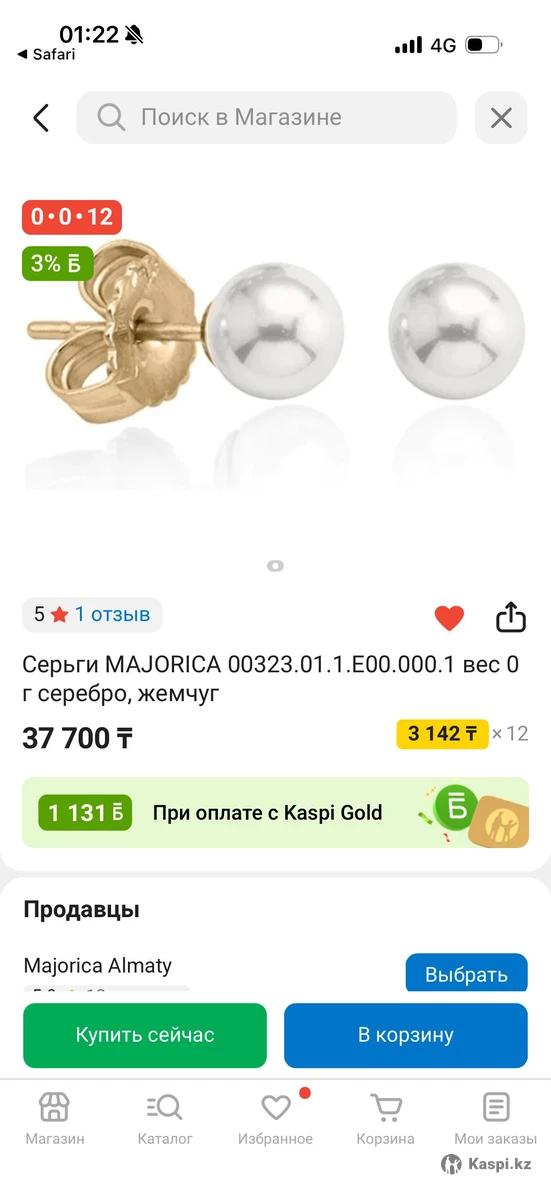Open the 1 отзыв reviews link
The height and width of the screenshot is (1200, 551).
[112, 614]
